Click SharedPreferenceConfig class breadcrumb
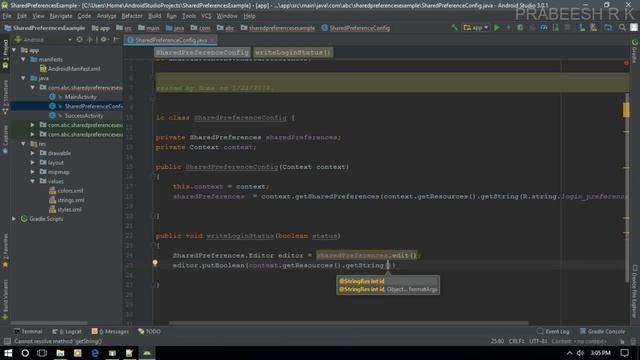 (202, 52)
